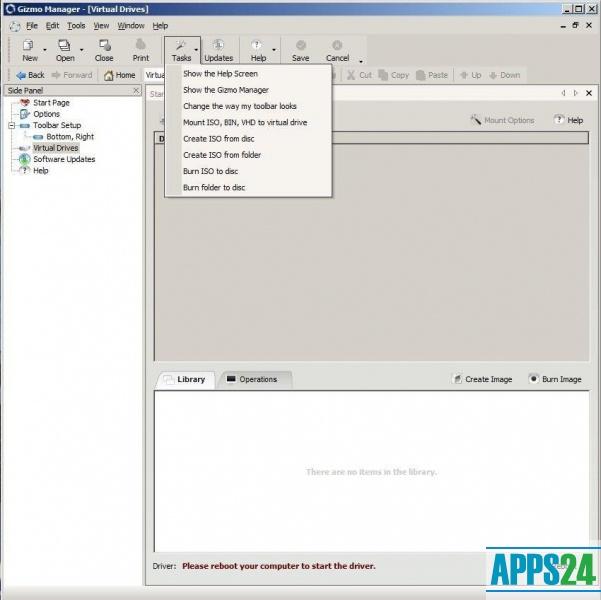
Task: Open the Help toolbar dropdown arrow
Action: coord(274,50)
